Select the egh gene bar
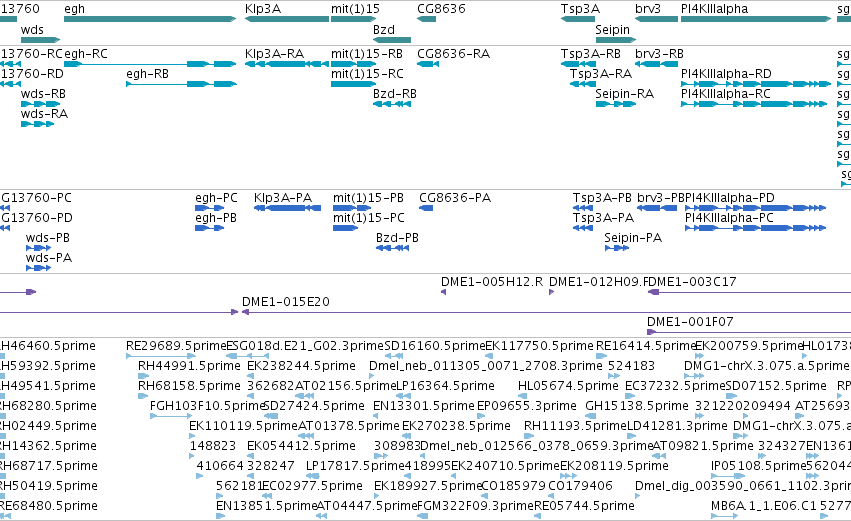This screenshot has height=521, width=851. tap(150, 19)
